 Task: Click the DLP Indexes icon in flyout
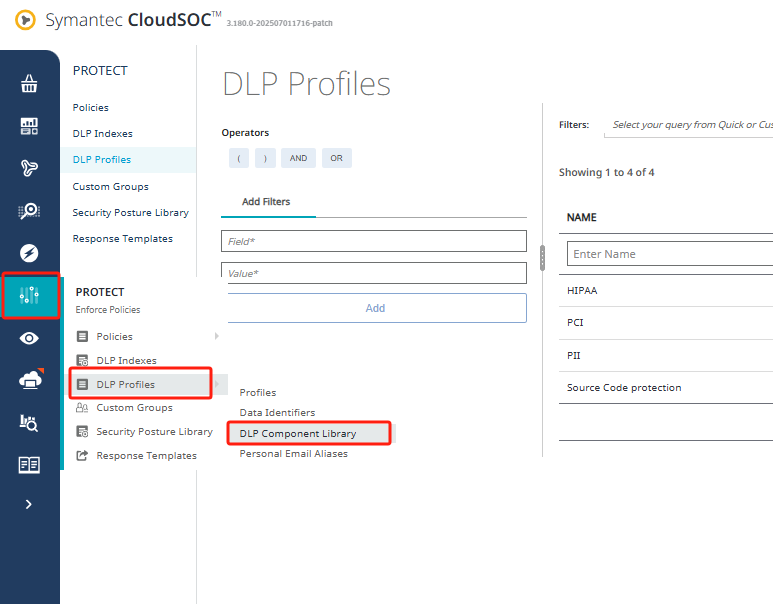[x=82, y=360]
